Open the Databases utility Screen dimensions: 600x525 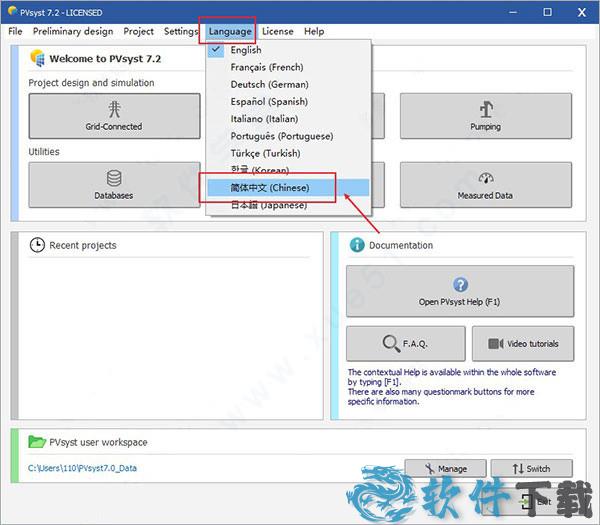(114, 184)
